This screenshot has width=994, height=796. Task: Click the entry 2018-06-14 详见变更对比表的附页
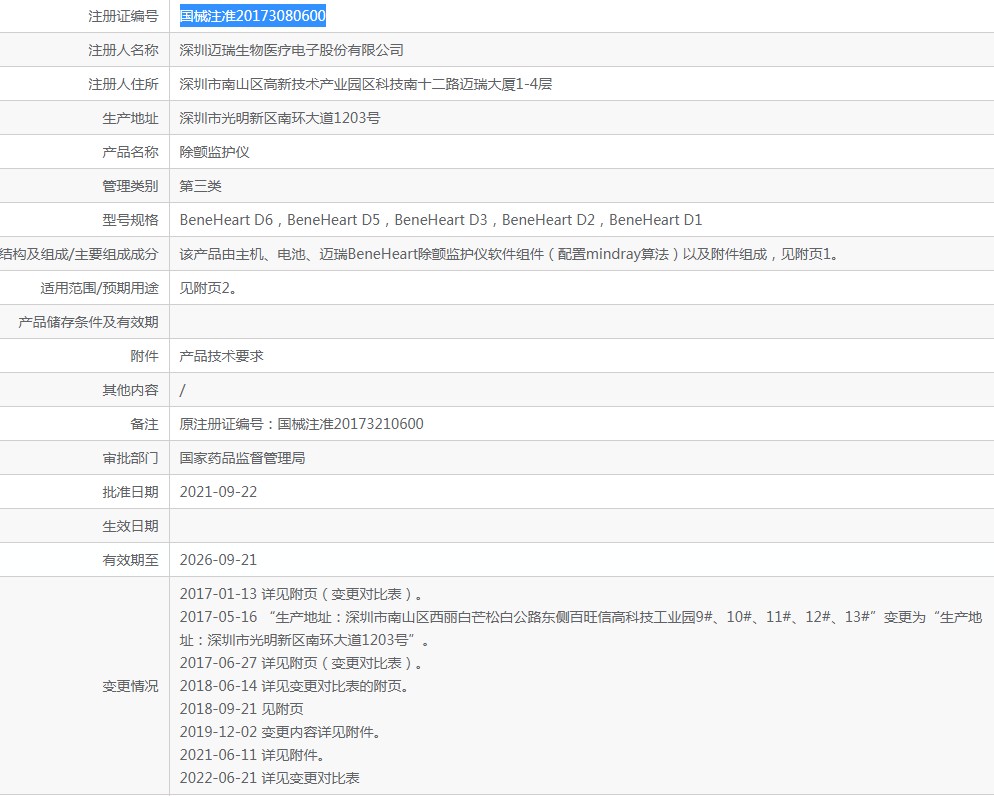[294, 686]
